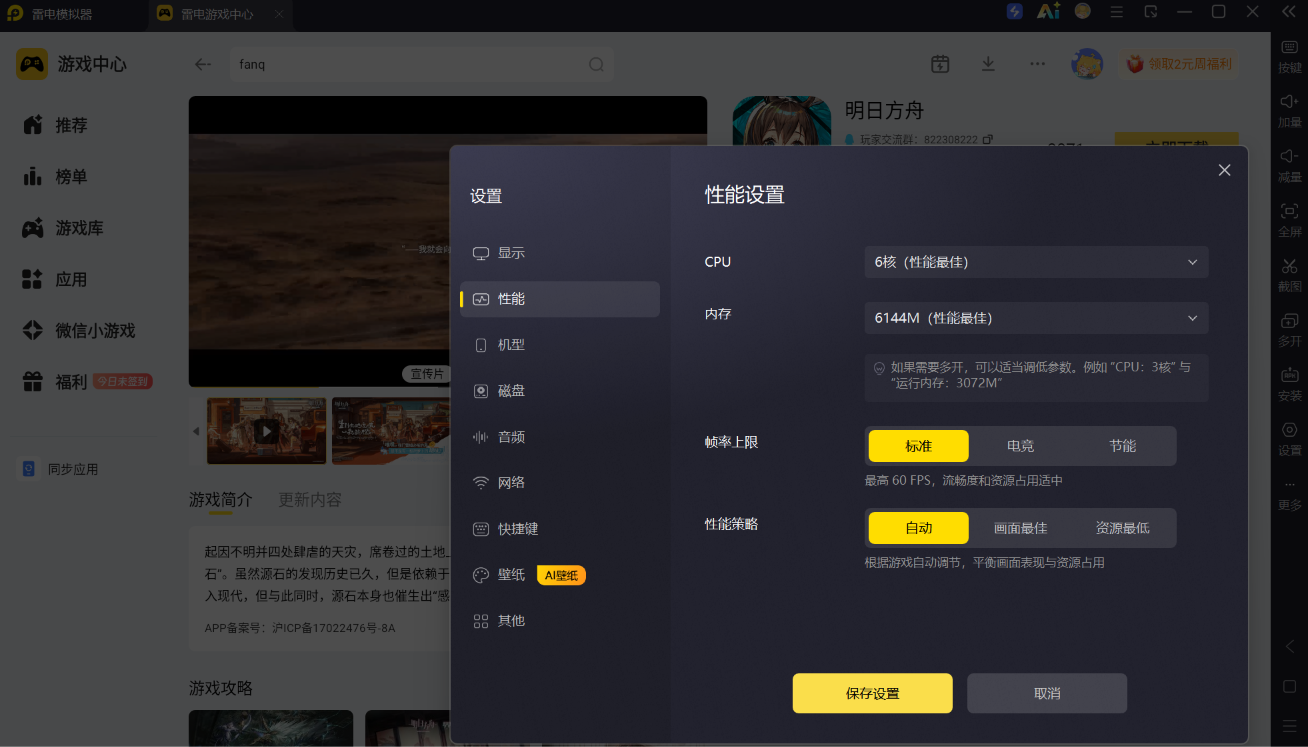Expand the 内存 6144M dropdown
This screenshot has height=747, width=1308.
[1037, 318]
